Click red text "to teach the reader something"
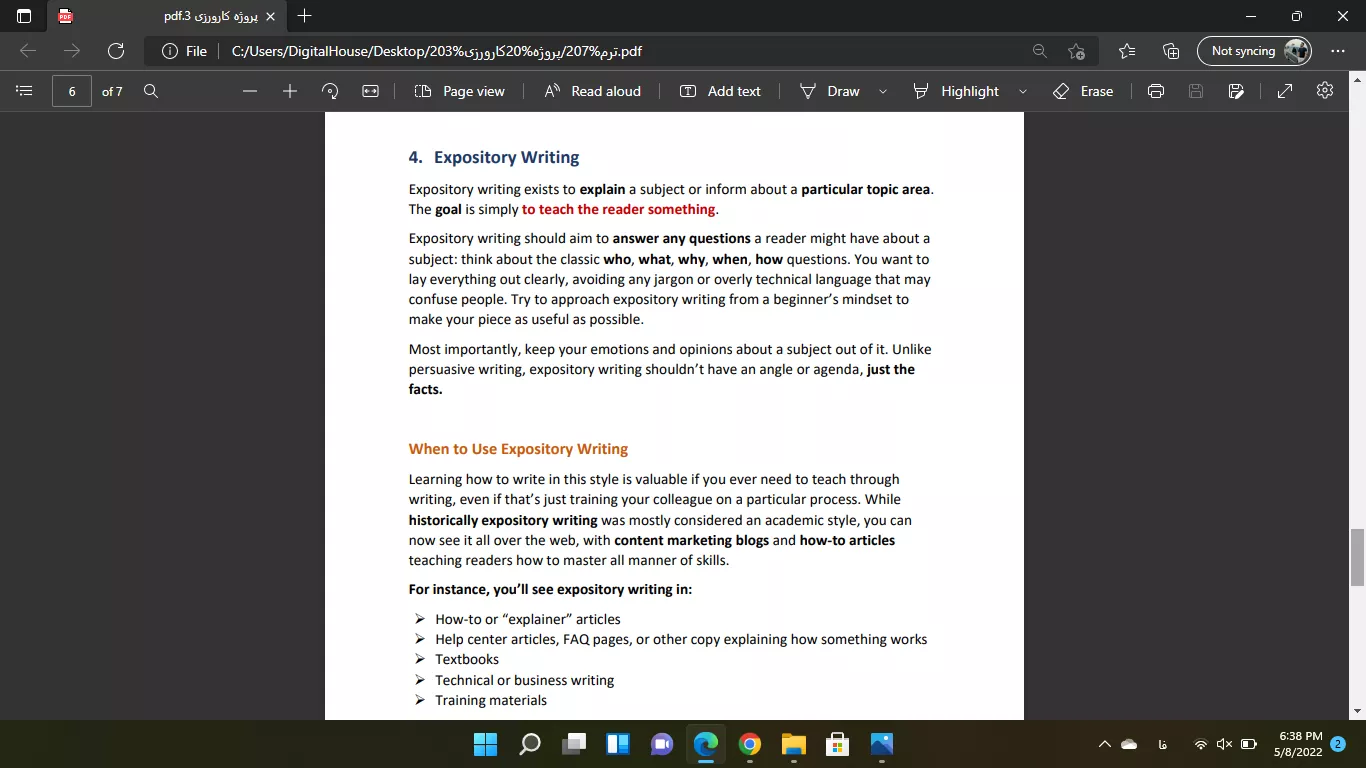 click(619, 209)
